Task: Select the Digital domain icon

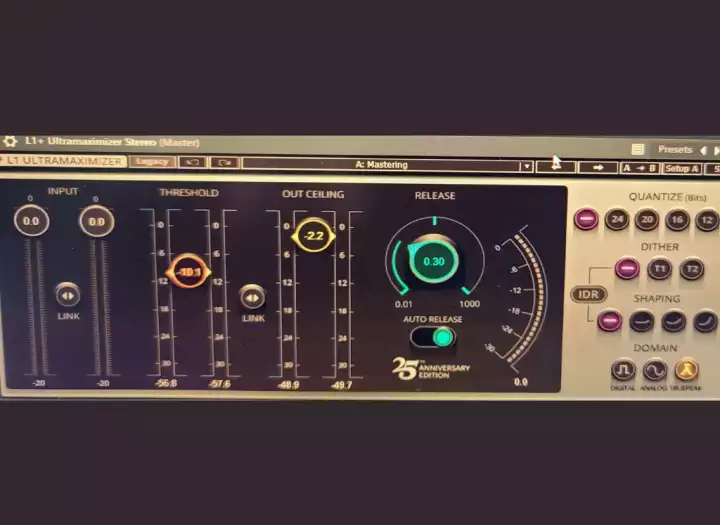Action: [x=623, y=370]
